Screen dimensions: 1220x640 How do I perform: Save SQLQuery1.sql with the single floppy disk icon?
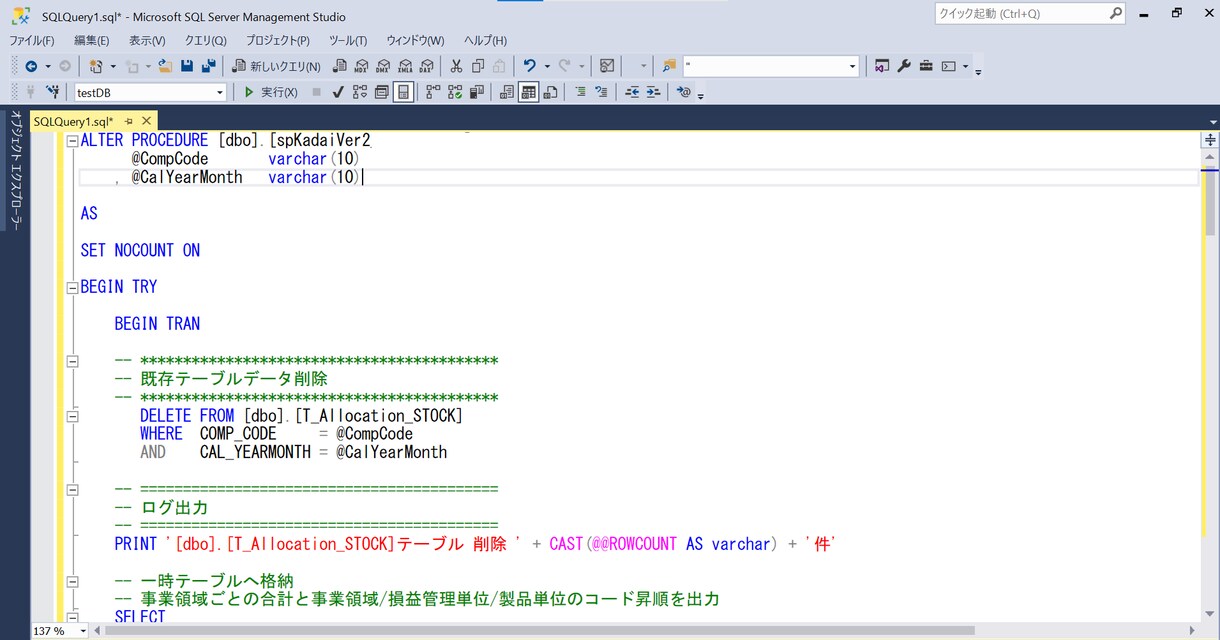(187, 66)
